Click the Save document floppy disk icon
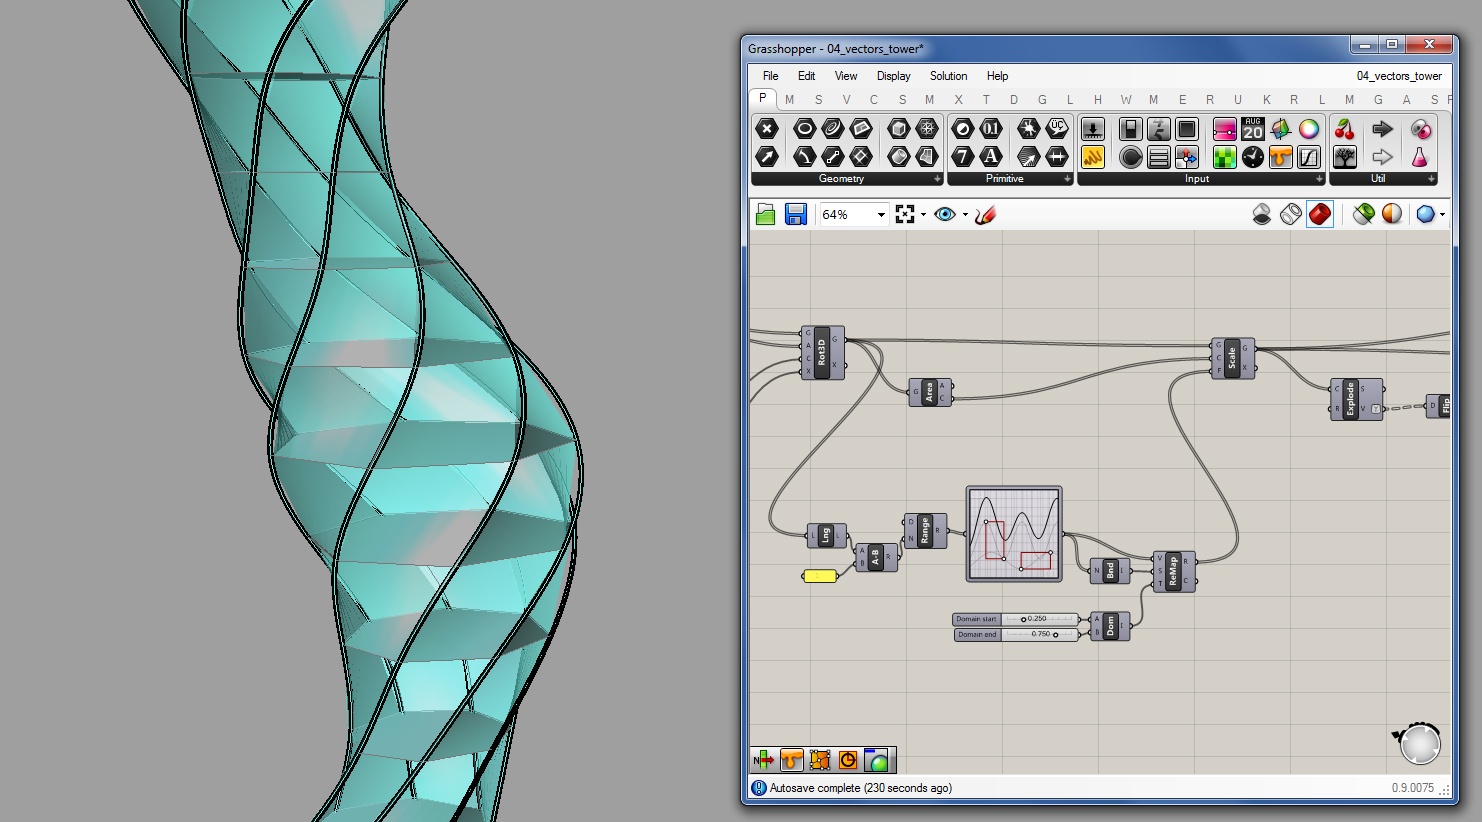 tap(796, 214)
